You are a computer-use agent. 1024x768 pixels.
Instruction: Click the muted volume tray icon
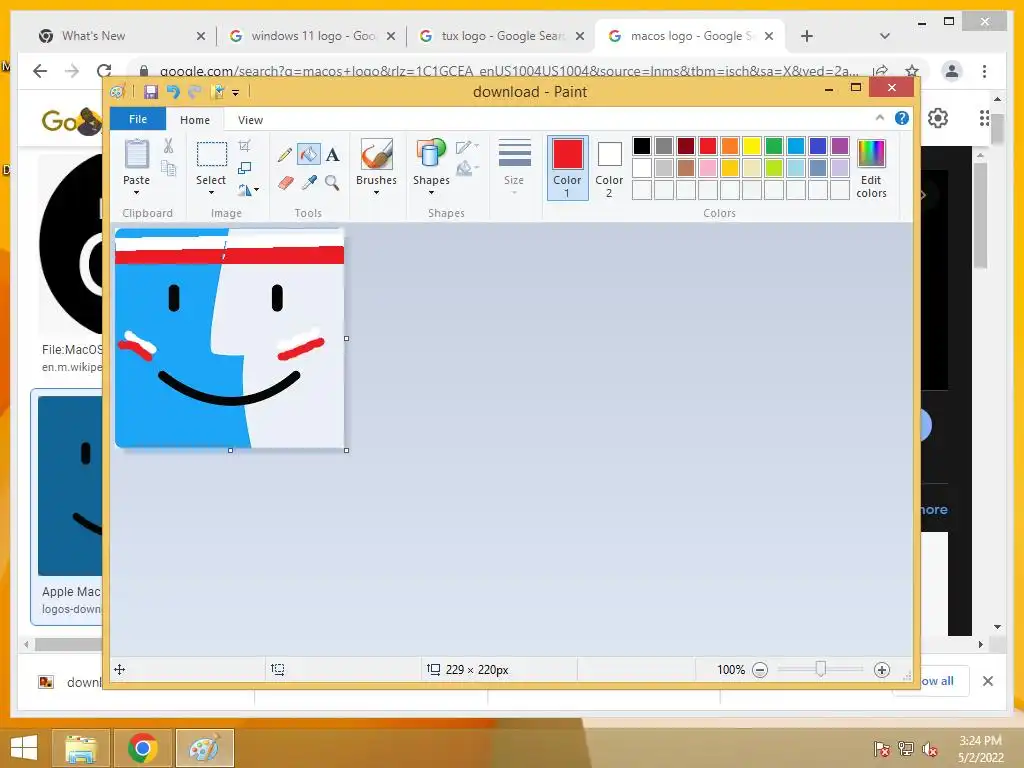click(x=930, y=749)
